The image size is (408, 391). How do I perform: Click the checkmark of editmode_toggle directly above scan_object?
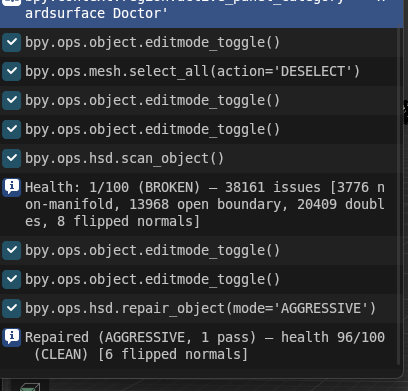pyautogui.click(x=12, y=130)
